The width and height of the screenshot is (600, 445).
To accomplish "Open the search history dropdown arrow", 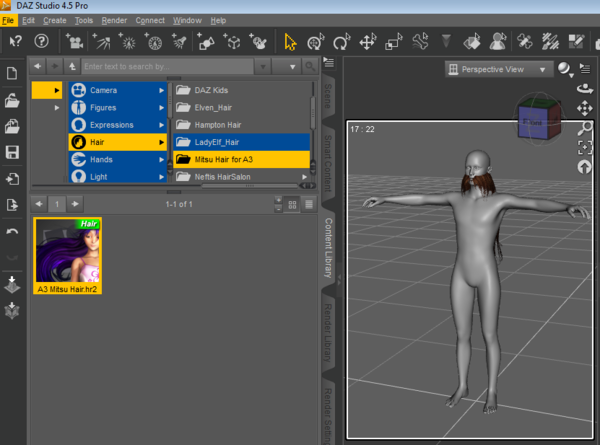I will [x=263, y=67].
